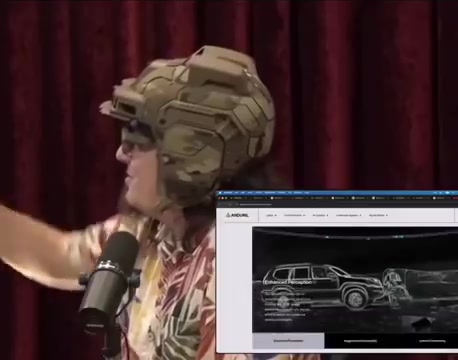Select the highlighted gray Enhanced Perception tab below the image

coord(288,341)
